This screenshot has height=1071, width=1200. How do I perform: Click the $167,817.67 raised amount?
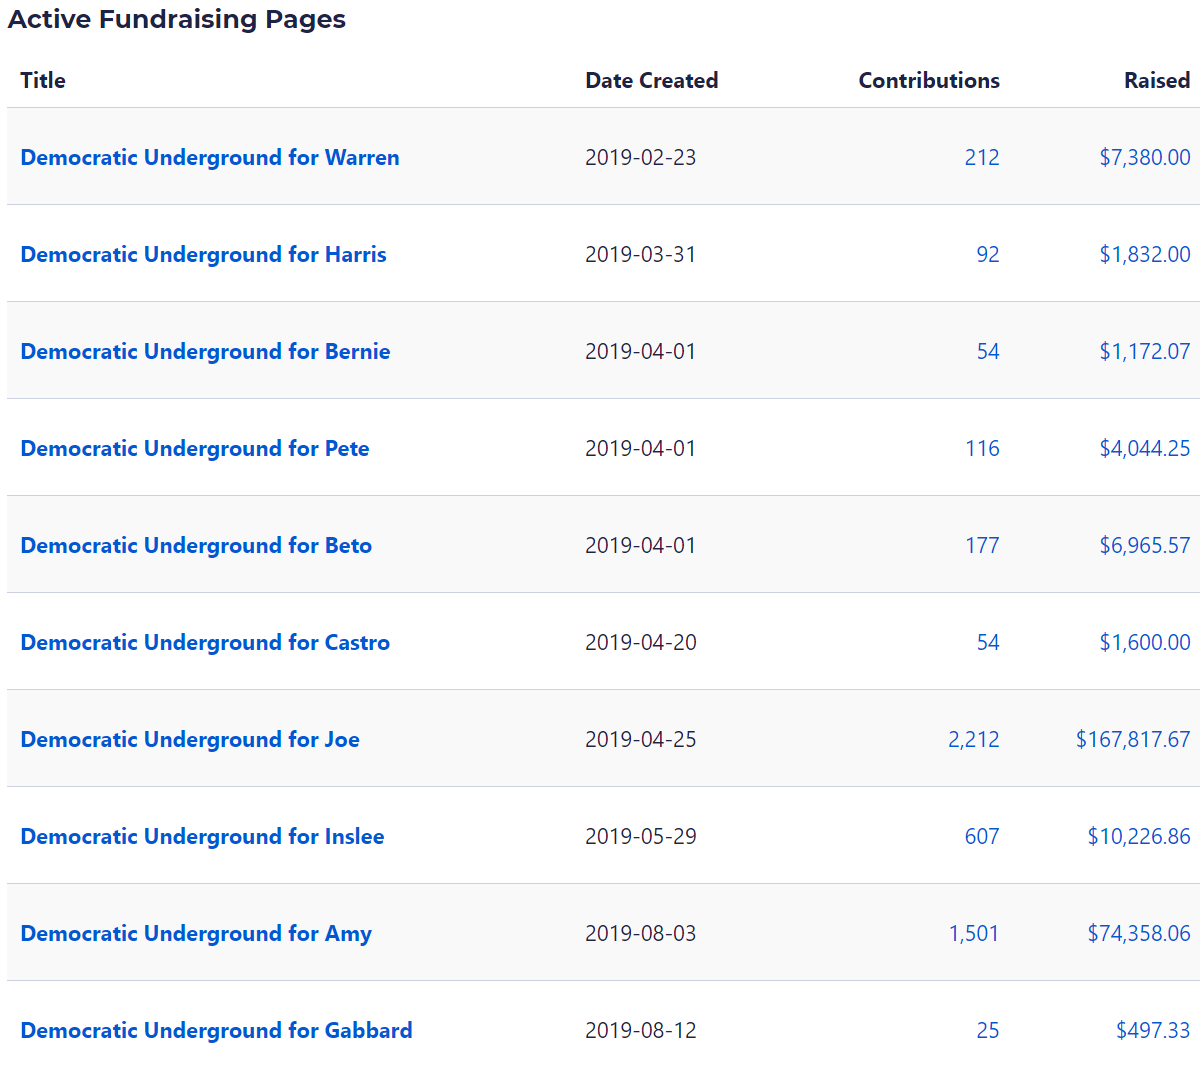[x=1132, y=740]
